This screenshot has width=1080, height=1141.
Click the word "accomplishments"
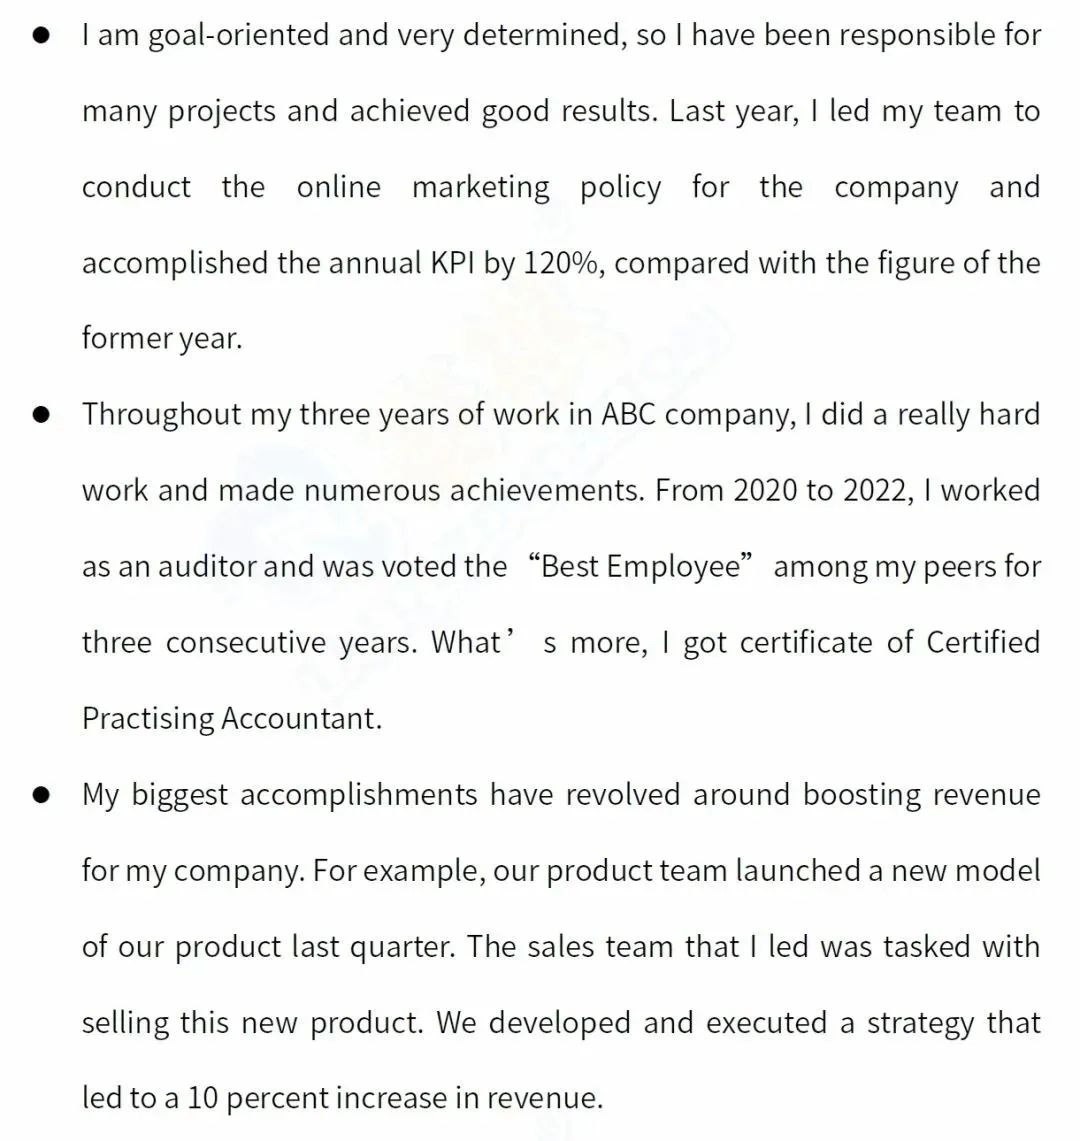(x=359, y=795)
